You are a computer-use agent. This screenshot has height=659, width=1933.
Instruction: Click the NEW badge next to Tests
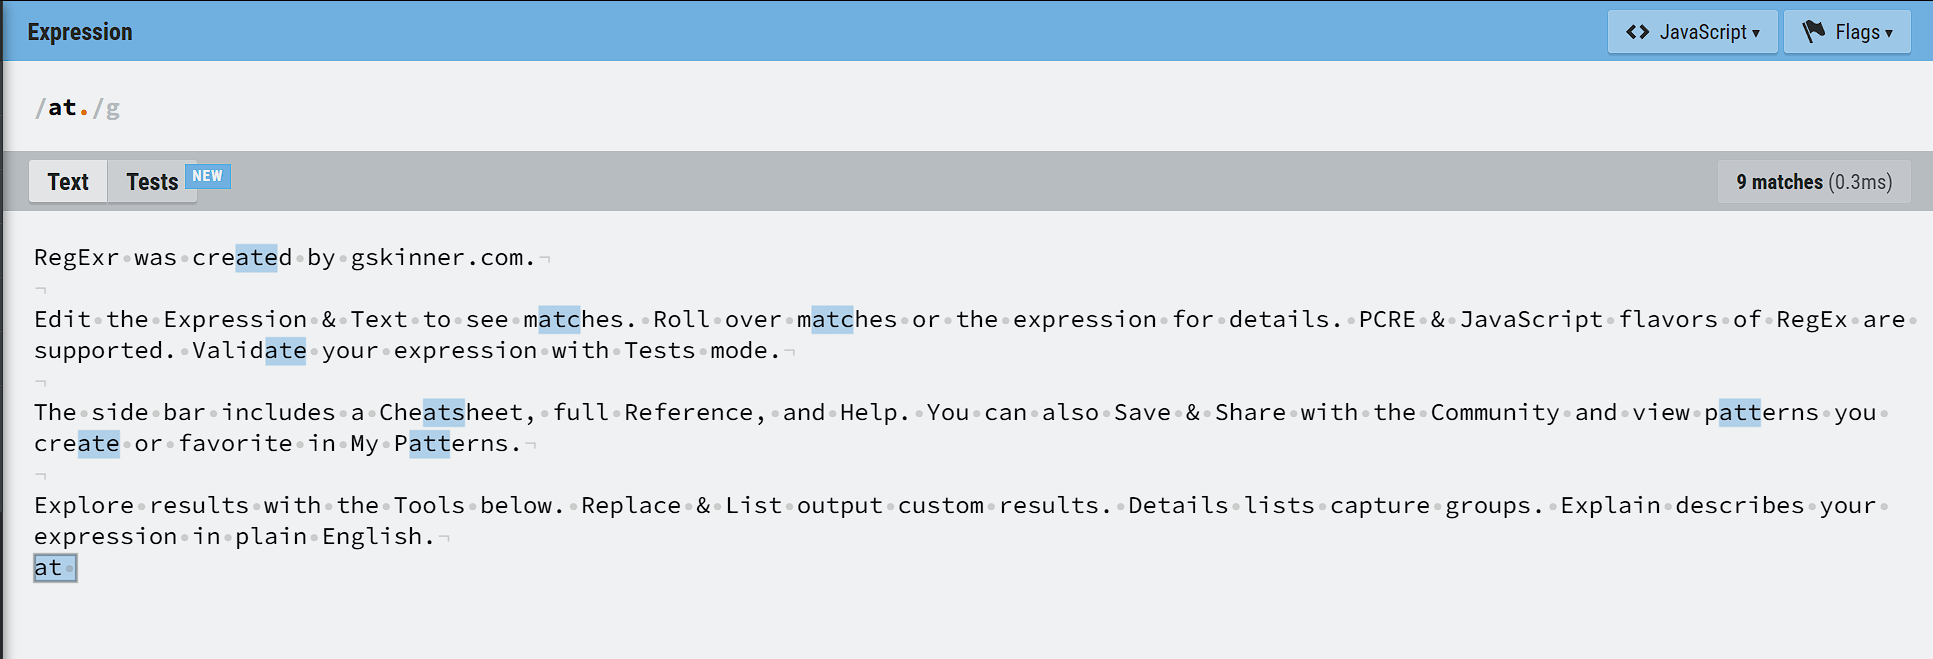click(208, 176)
